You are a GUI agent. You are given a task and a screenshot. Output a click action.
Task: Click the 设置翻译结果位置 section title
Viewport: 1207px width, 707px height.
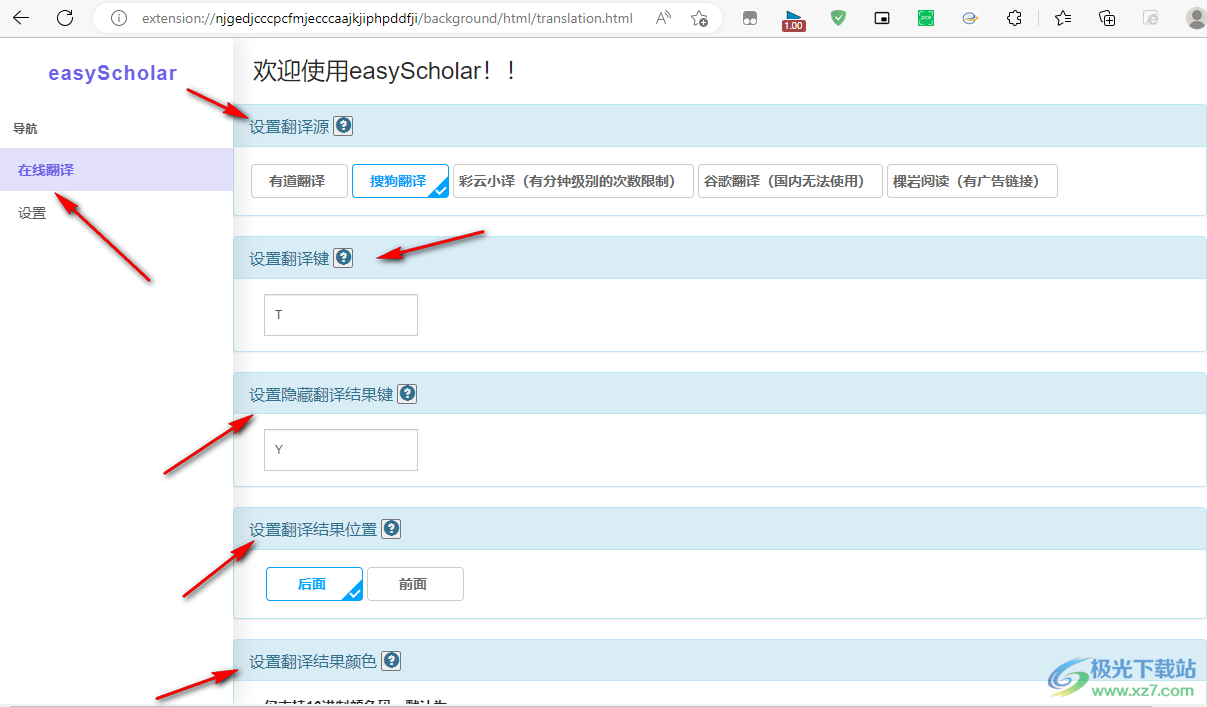click(x=313, y=529)
